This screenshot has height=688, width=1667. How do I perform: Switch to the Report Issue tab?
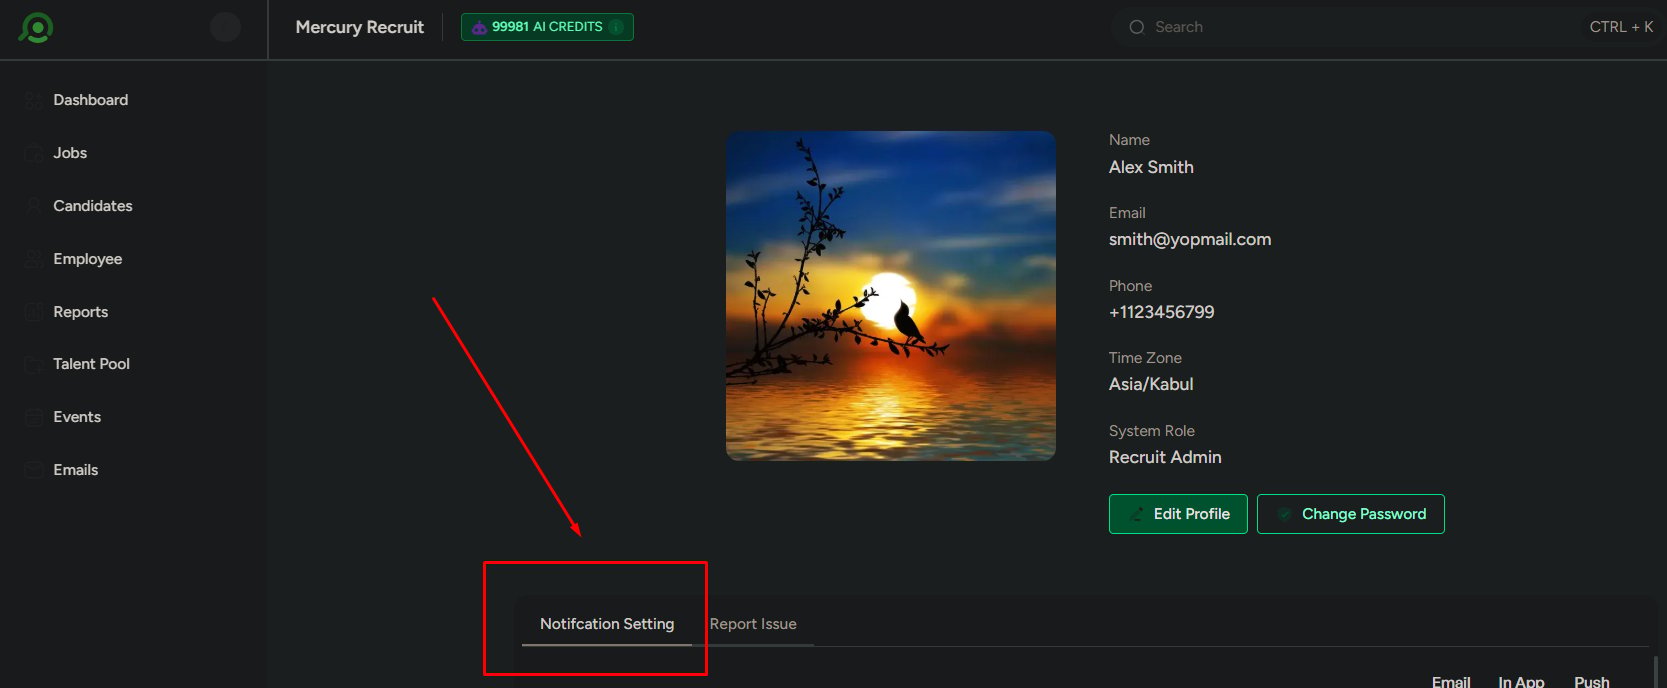[753, 624]
